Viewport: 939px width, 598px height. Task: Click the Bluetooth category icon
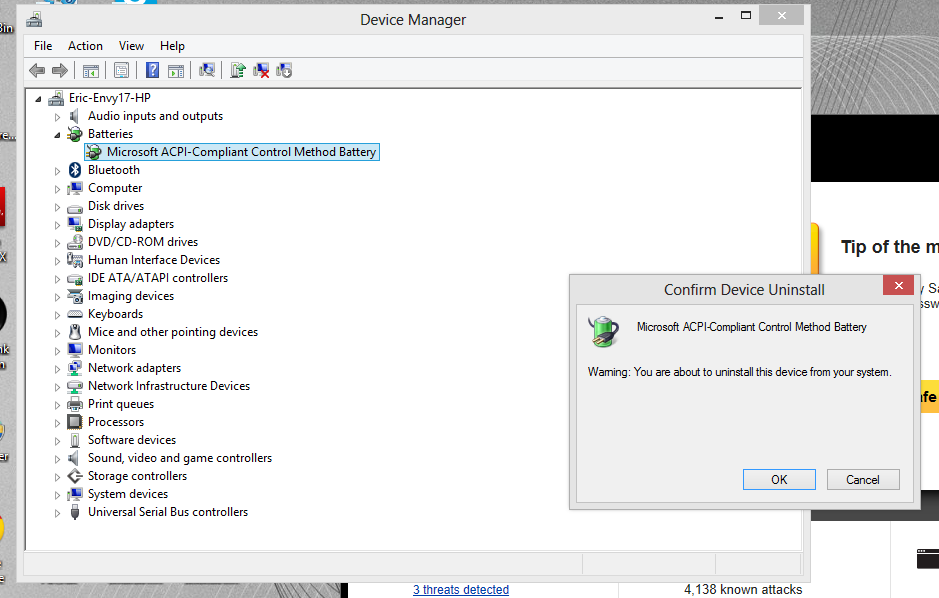click(75, 170)
